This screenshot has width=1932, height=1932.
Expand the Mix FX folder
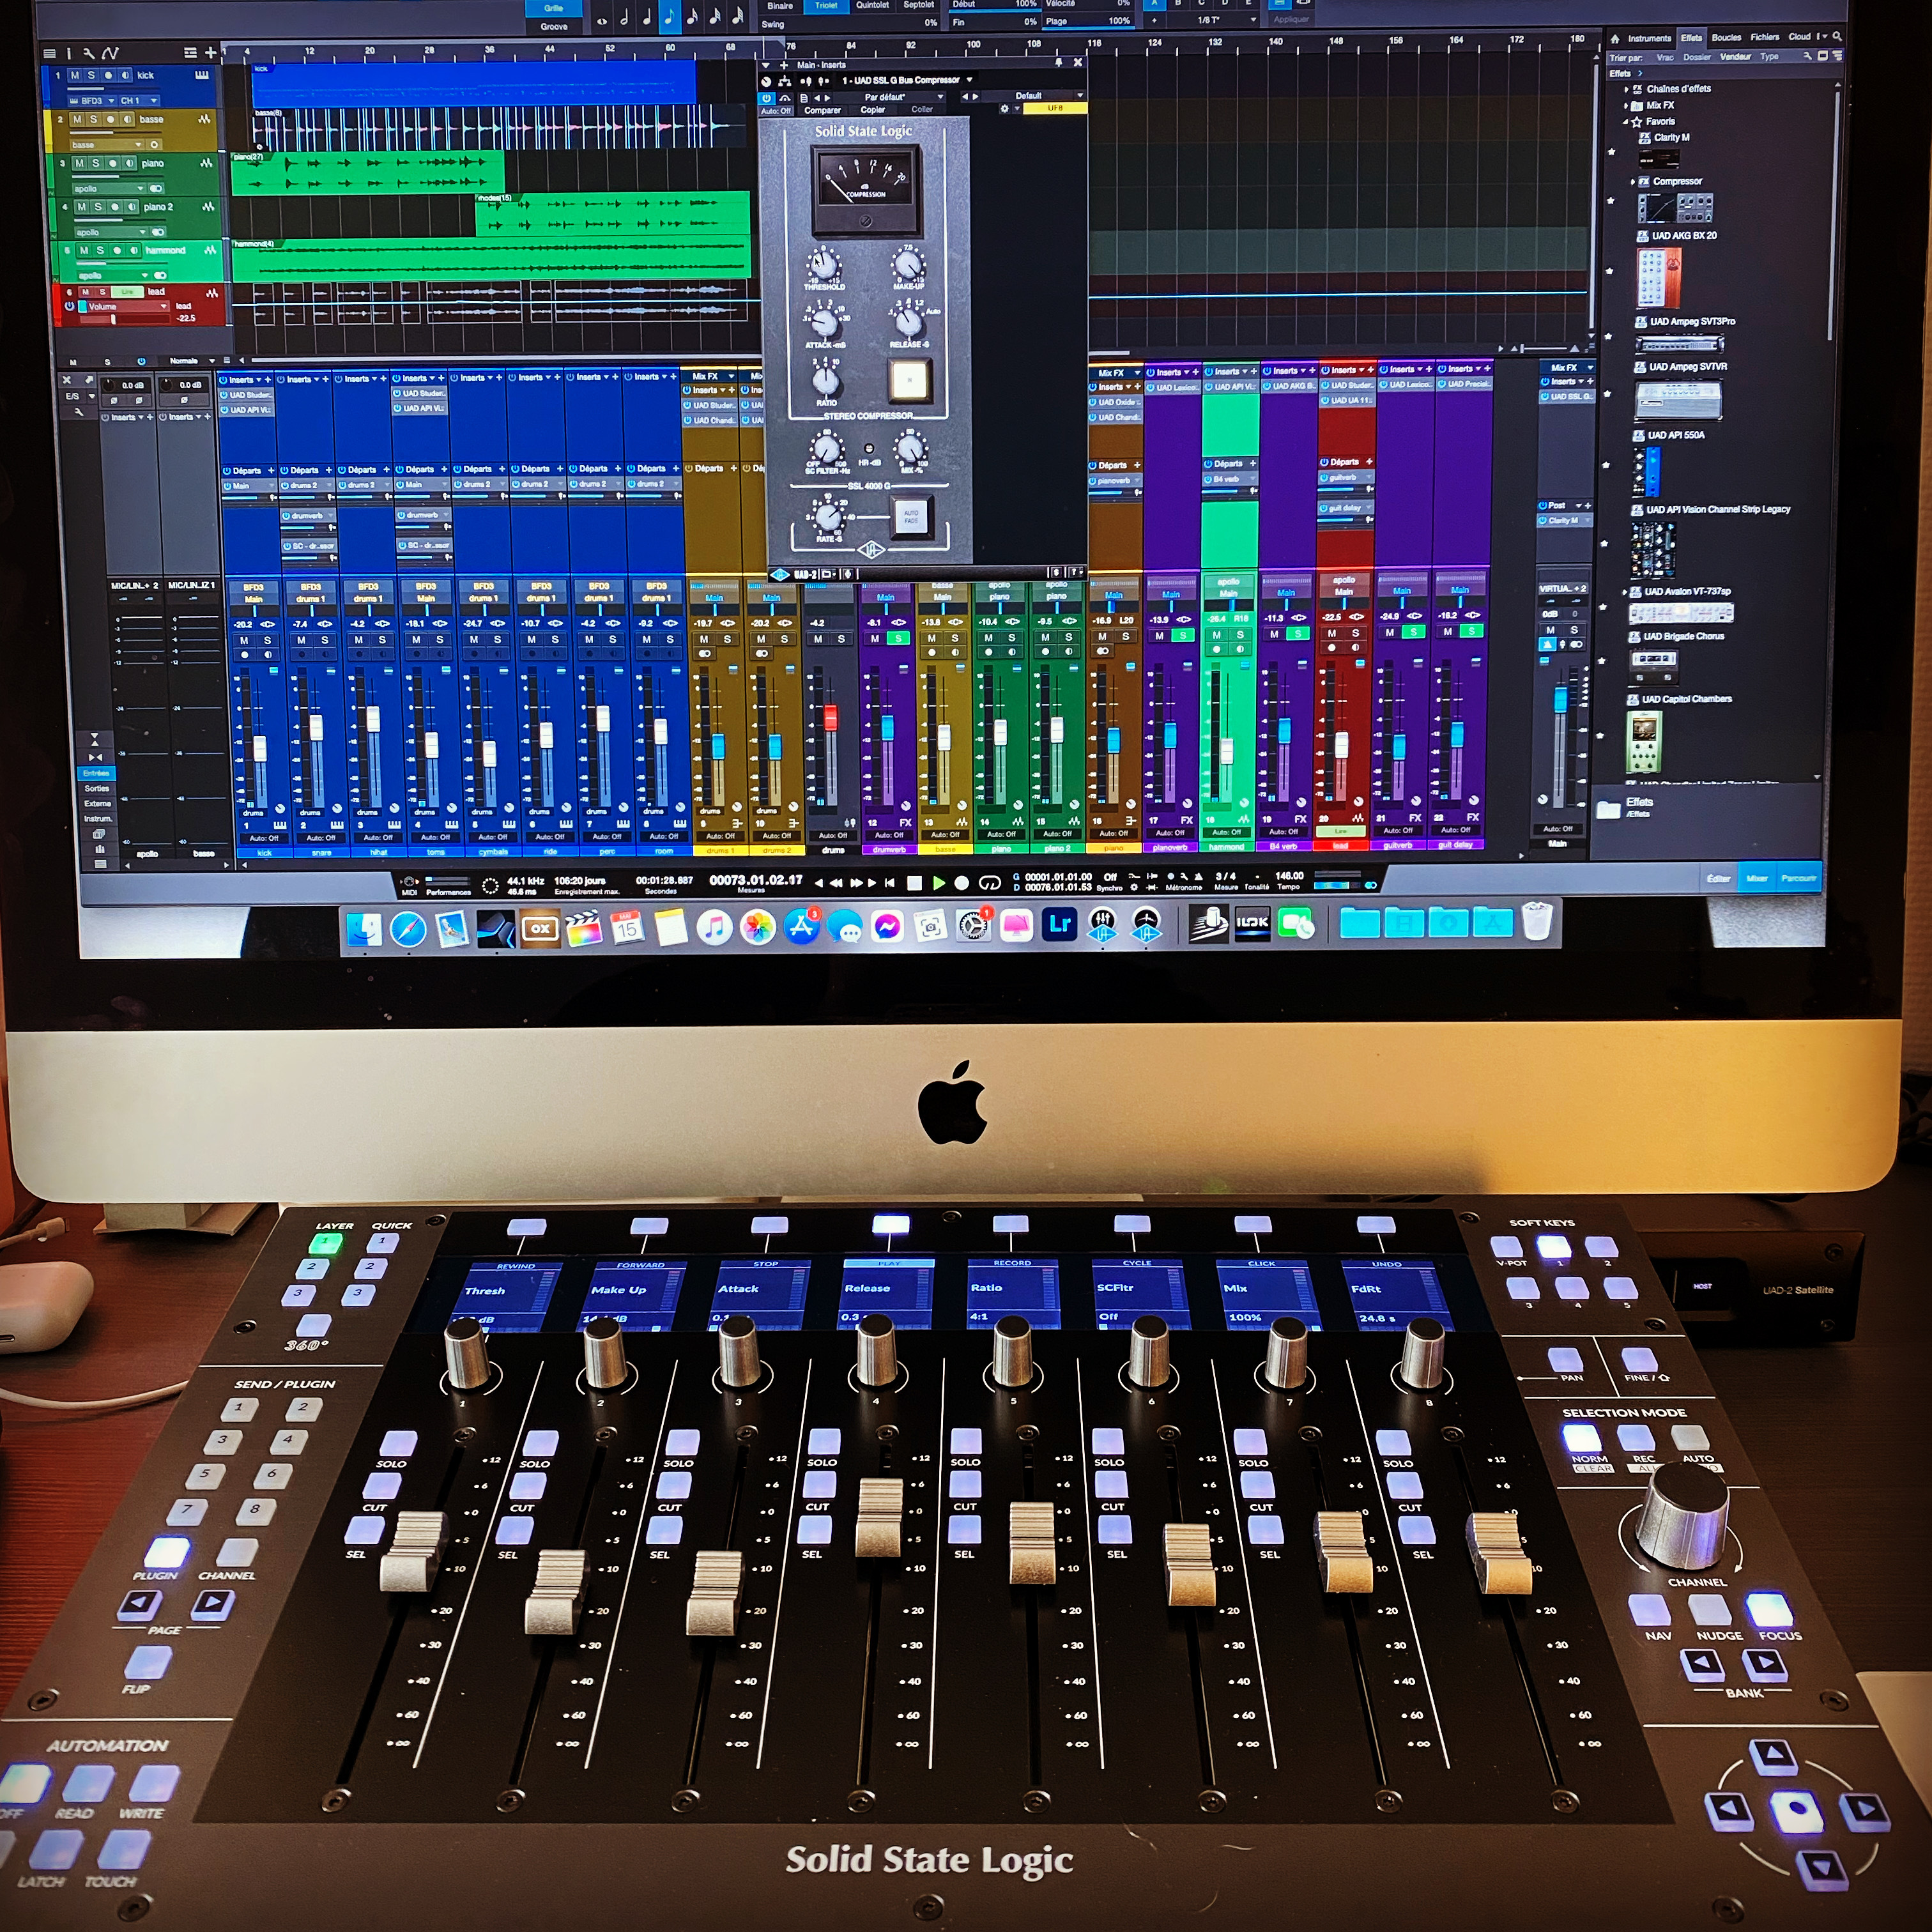pos(1626,105)
